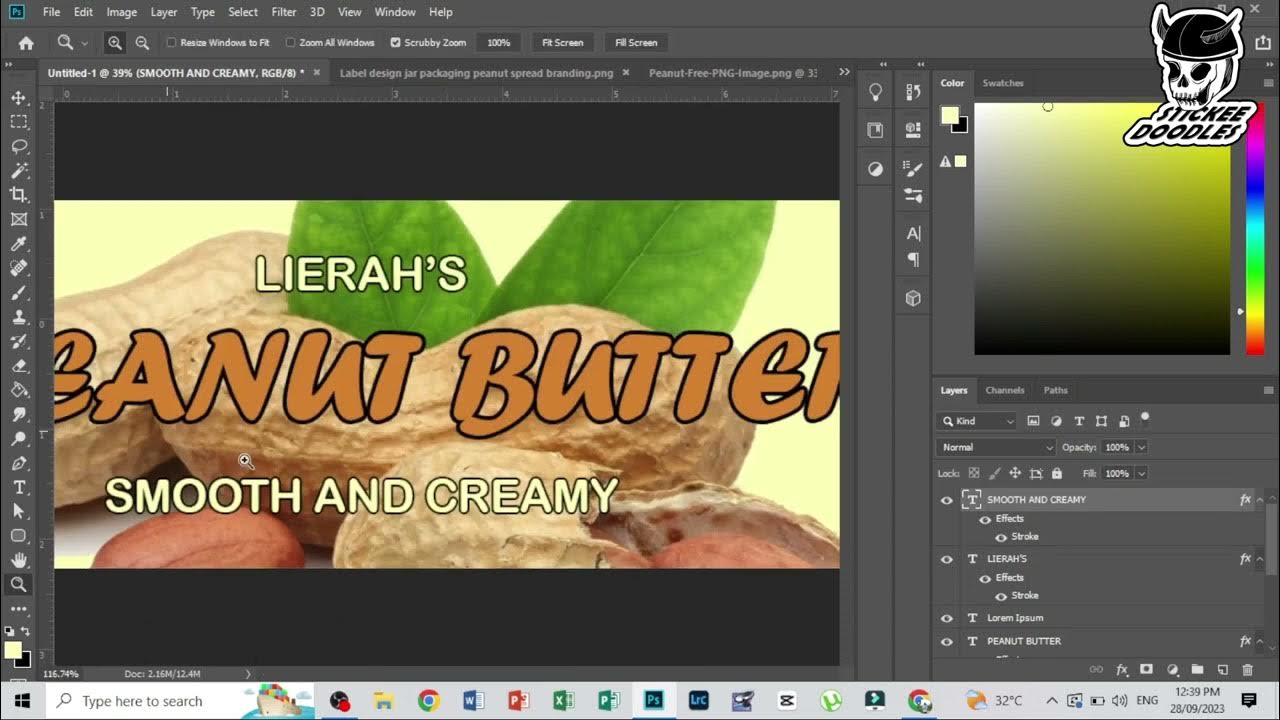Click the Zoom In magnifier option
This screenshot has height=720, width=1280.
pos(115,42)
